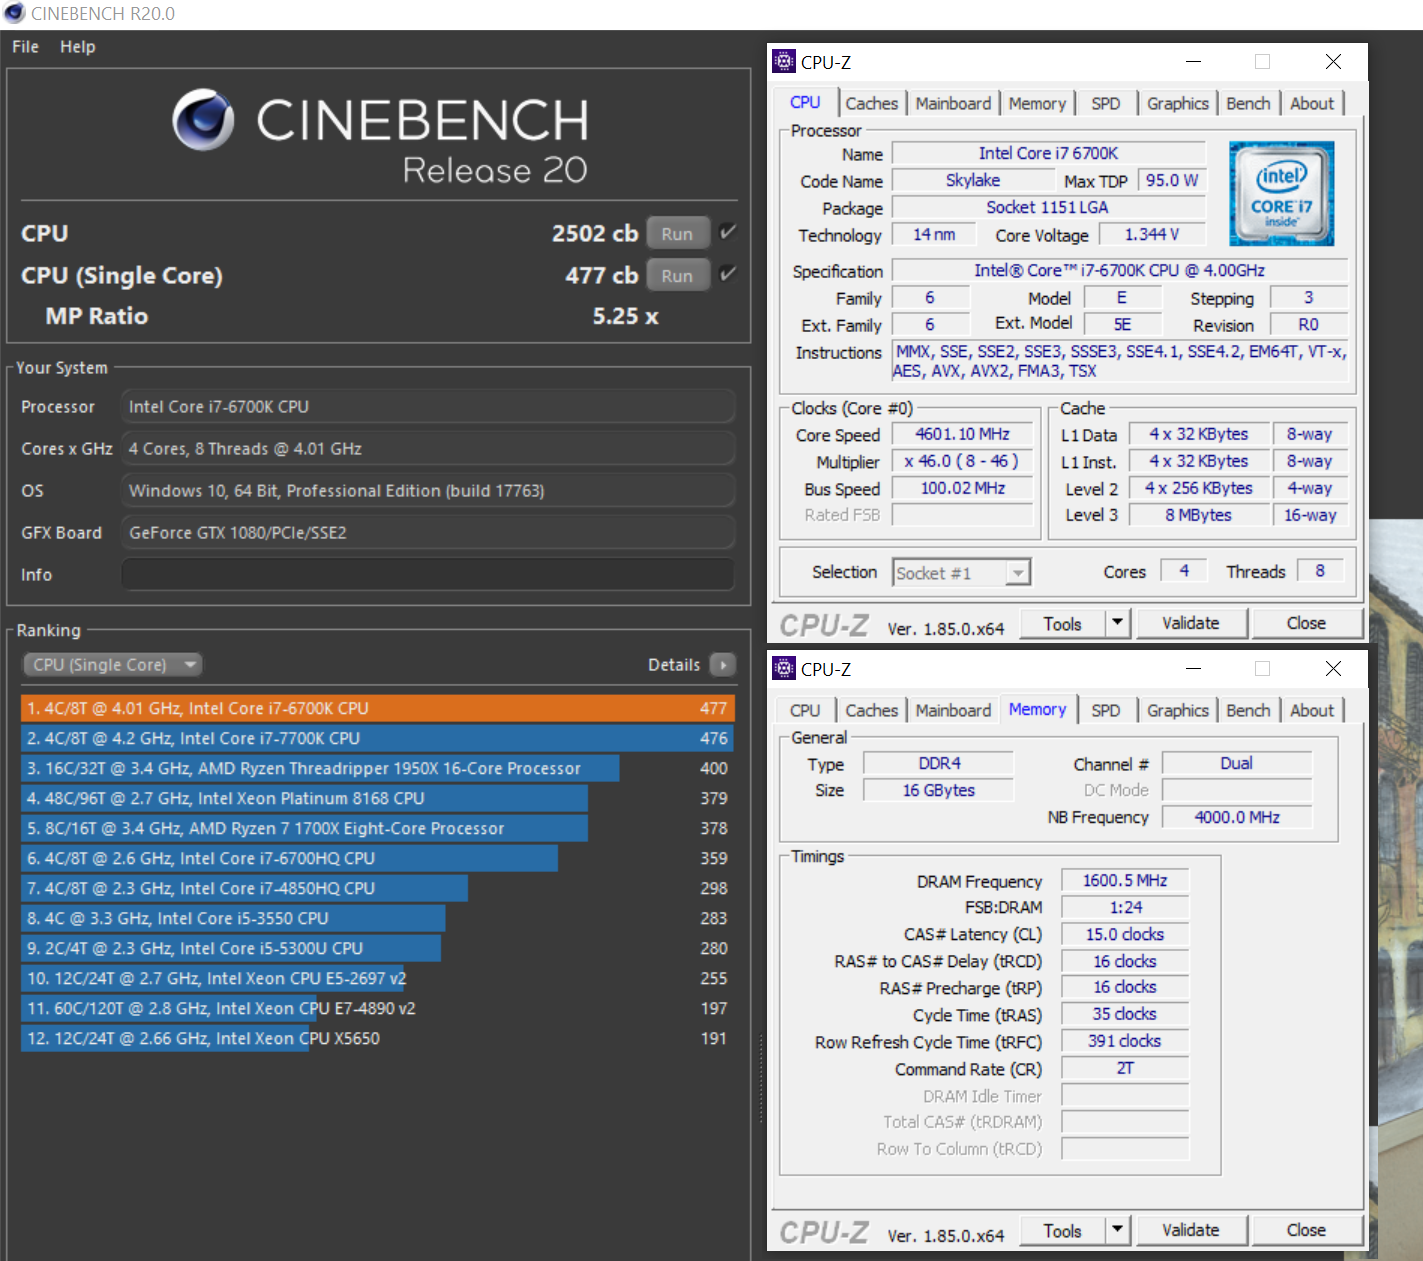
Task: Click Close button in top CPU-Z
Action: pos(1306,623)
